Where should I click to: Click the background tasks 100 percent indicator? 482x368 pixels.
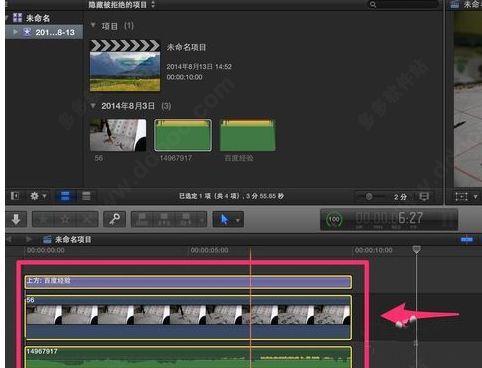click(x=334, y=219)
